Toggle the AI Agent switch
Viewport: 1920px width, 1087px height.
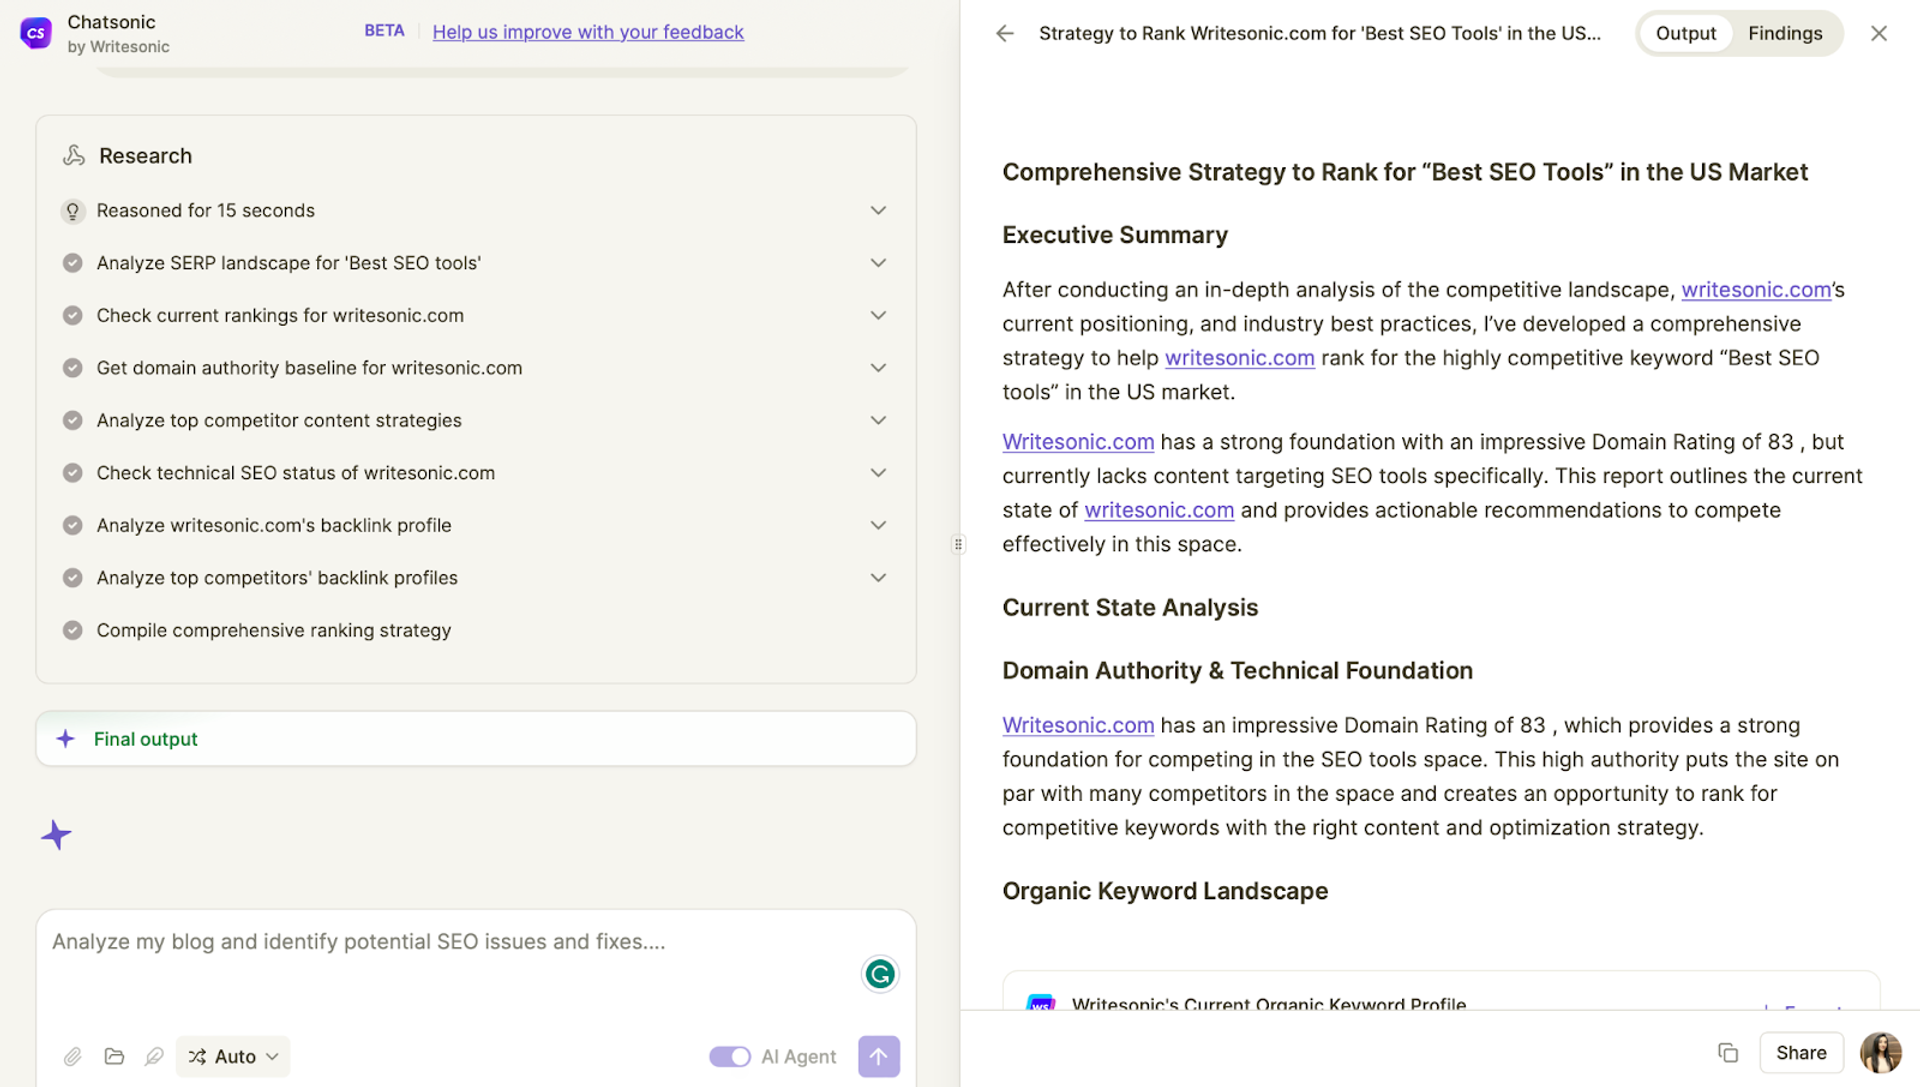click(x=730, y=1056)
